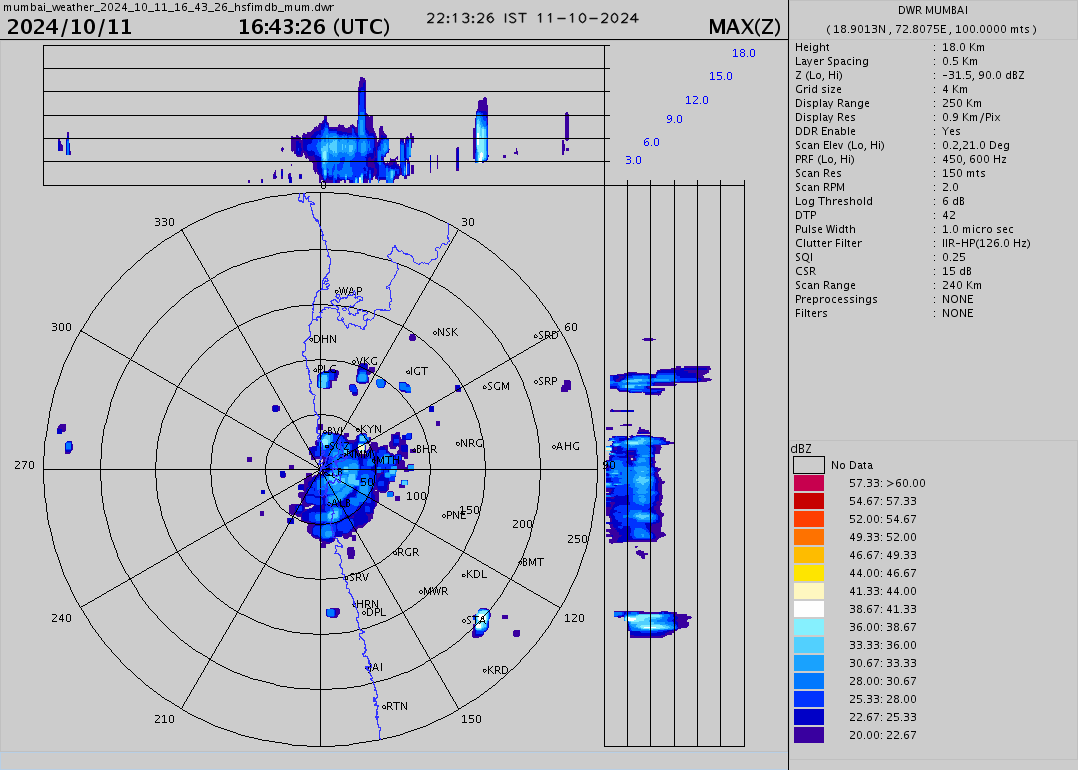Click the radar coordinates text line
Screen dimensions: 1078x770
point(932,30)
